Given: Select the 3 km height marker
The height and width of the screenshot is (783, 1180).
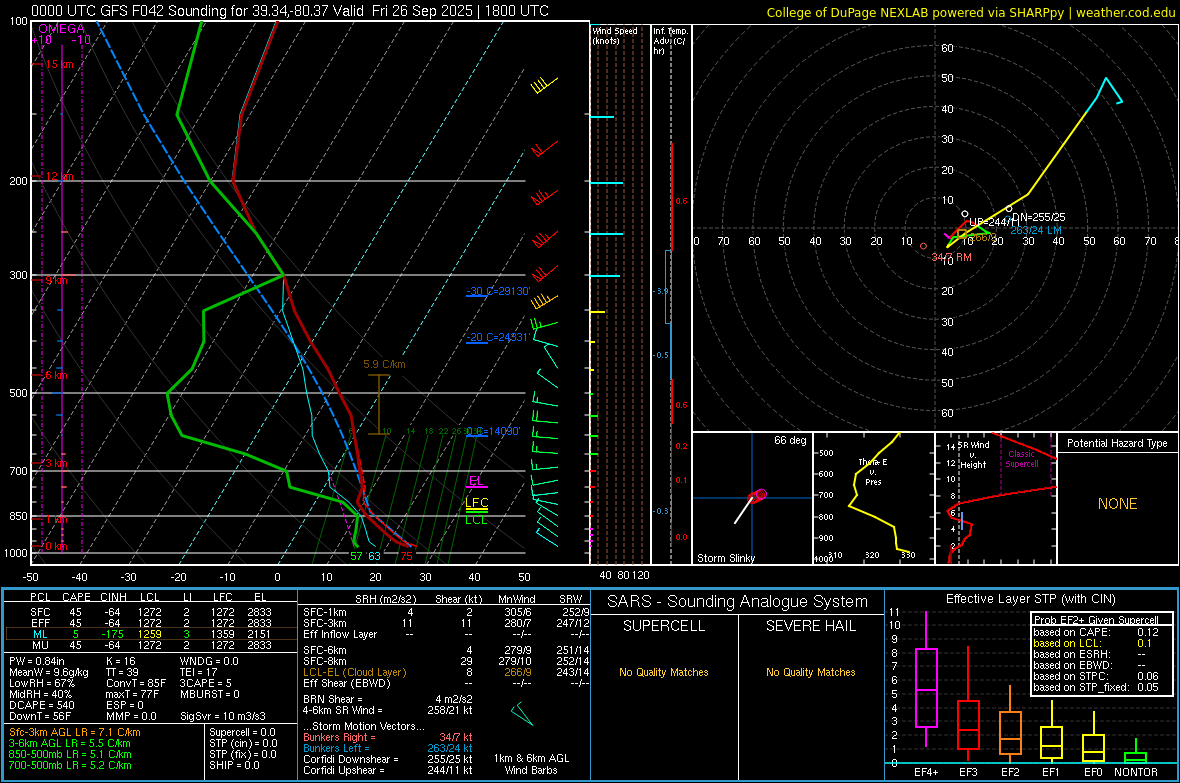Looking at the screenshot, I should [x=56, y=463].
